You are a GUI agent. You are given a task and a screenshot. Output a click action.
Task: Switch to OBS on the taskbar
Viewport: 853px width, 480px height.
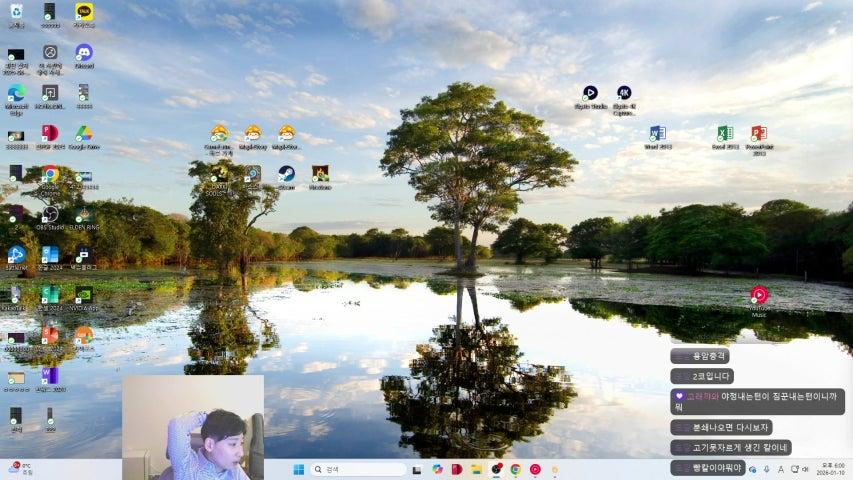click(496, 469)
